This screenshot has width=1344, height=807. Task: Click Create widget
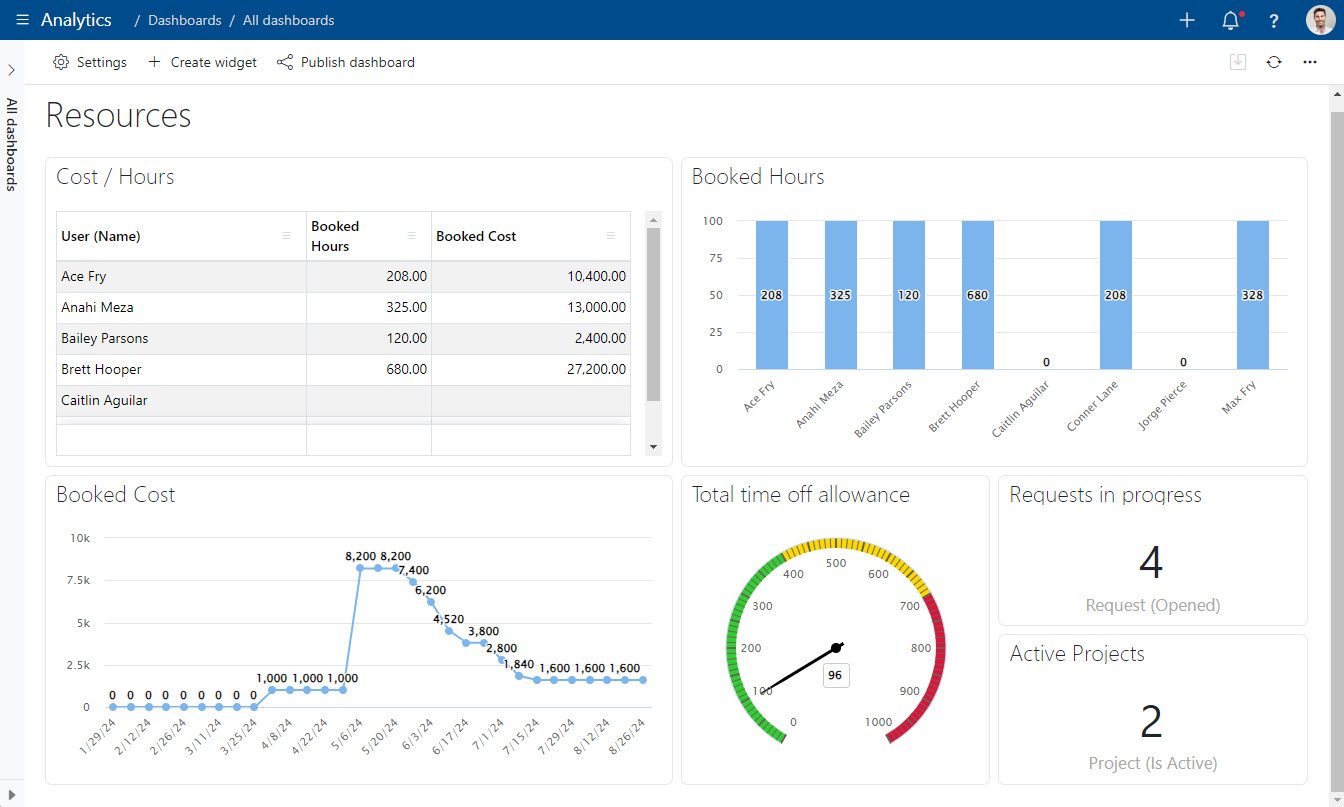202,62
